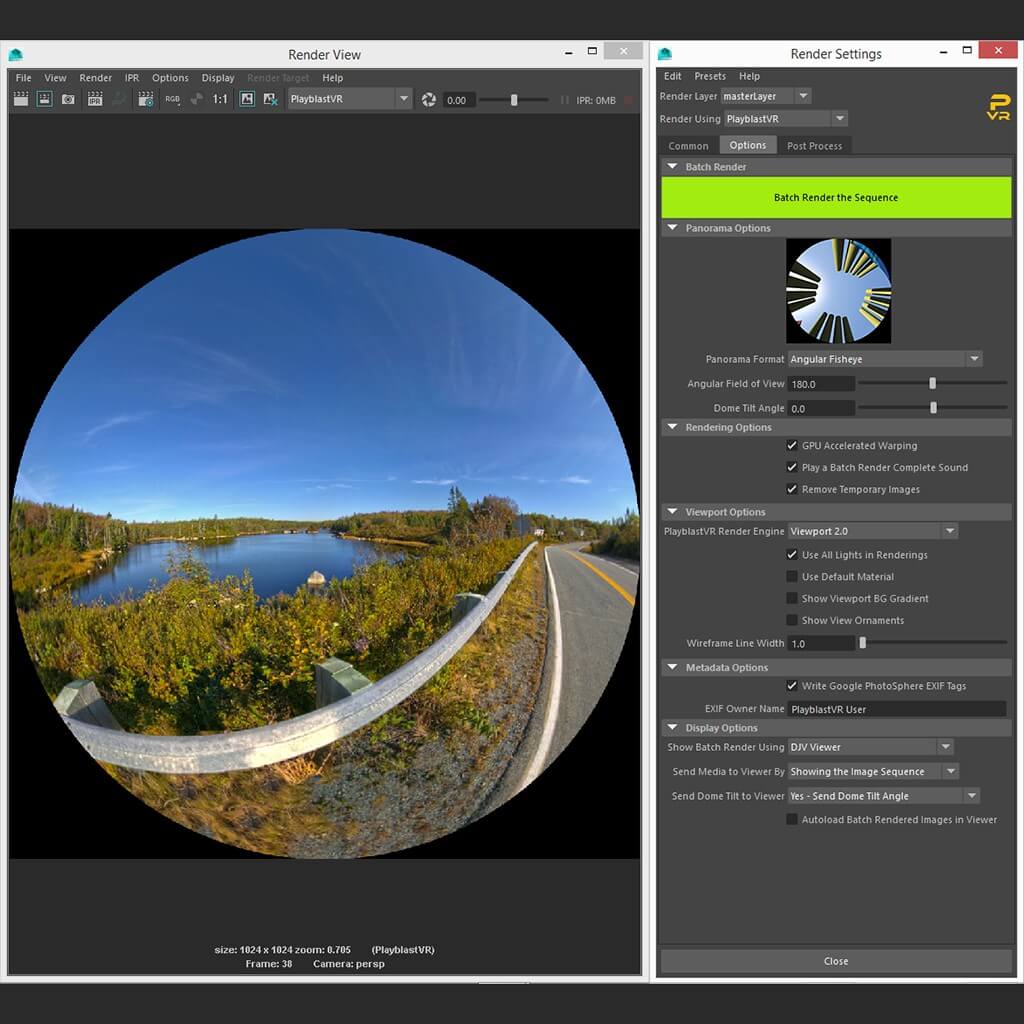
Task: Uncheck Remove Temporary Images
Action: click(792, 489)
